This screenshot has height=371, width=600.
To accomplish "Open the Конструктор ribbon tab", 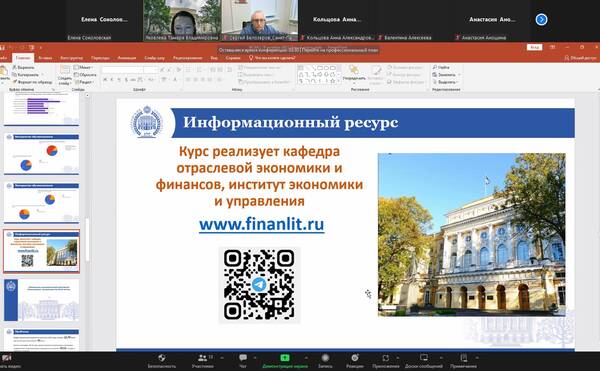I will tap(72, 58).
